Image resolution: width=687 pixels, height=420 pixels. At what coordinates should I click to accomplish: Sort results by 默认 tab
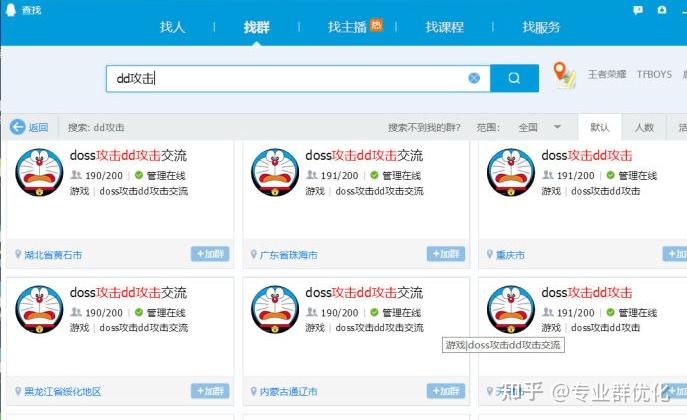599,127
